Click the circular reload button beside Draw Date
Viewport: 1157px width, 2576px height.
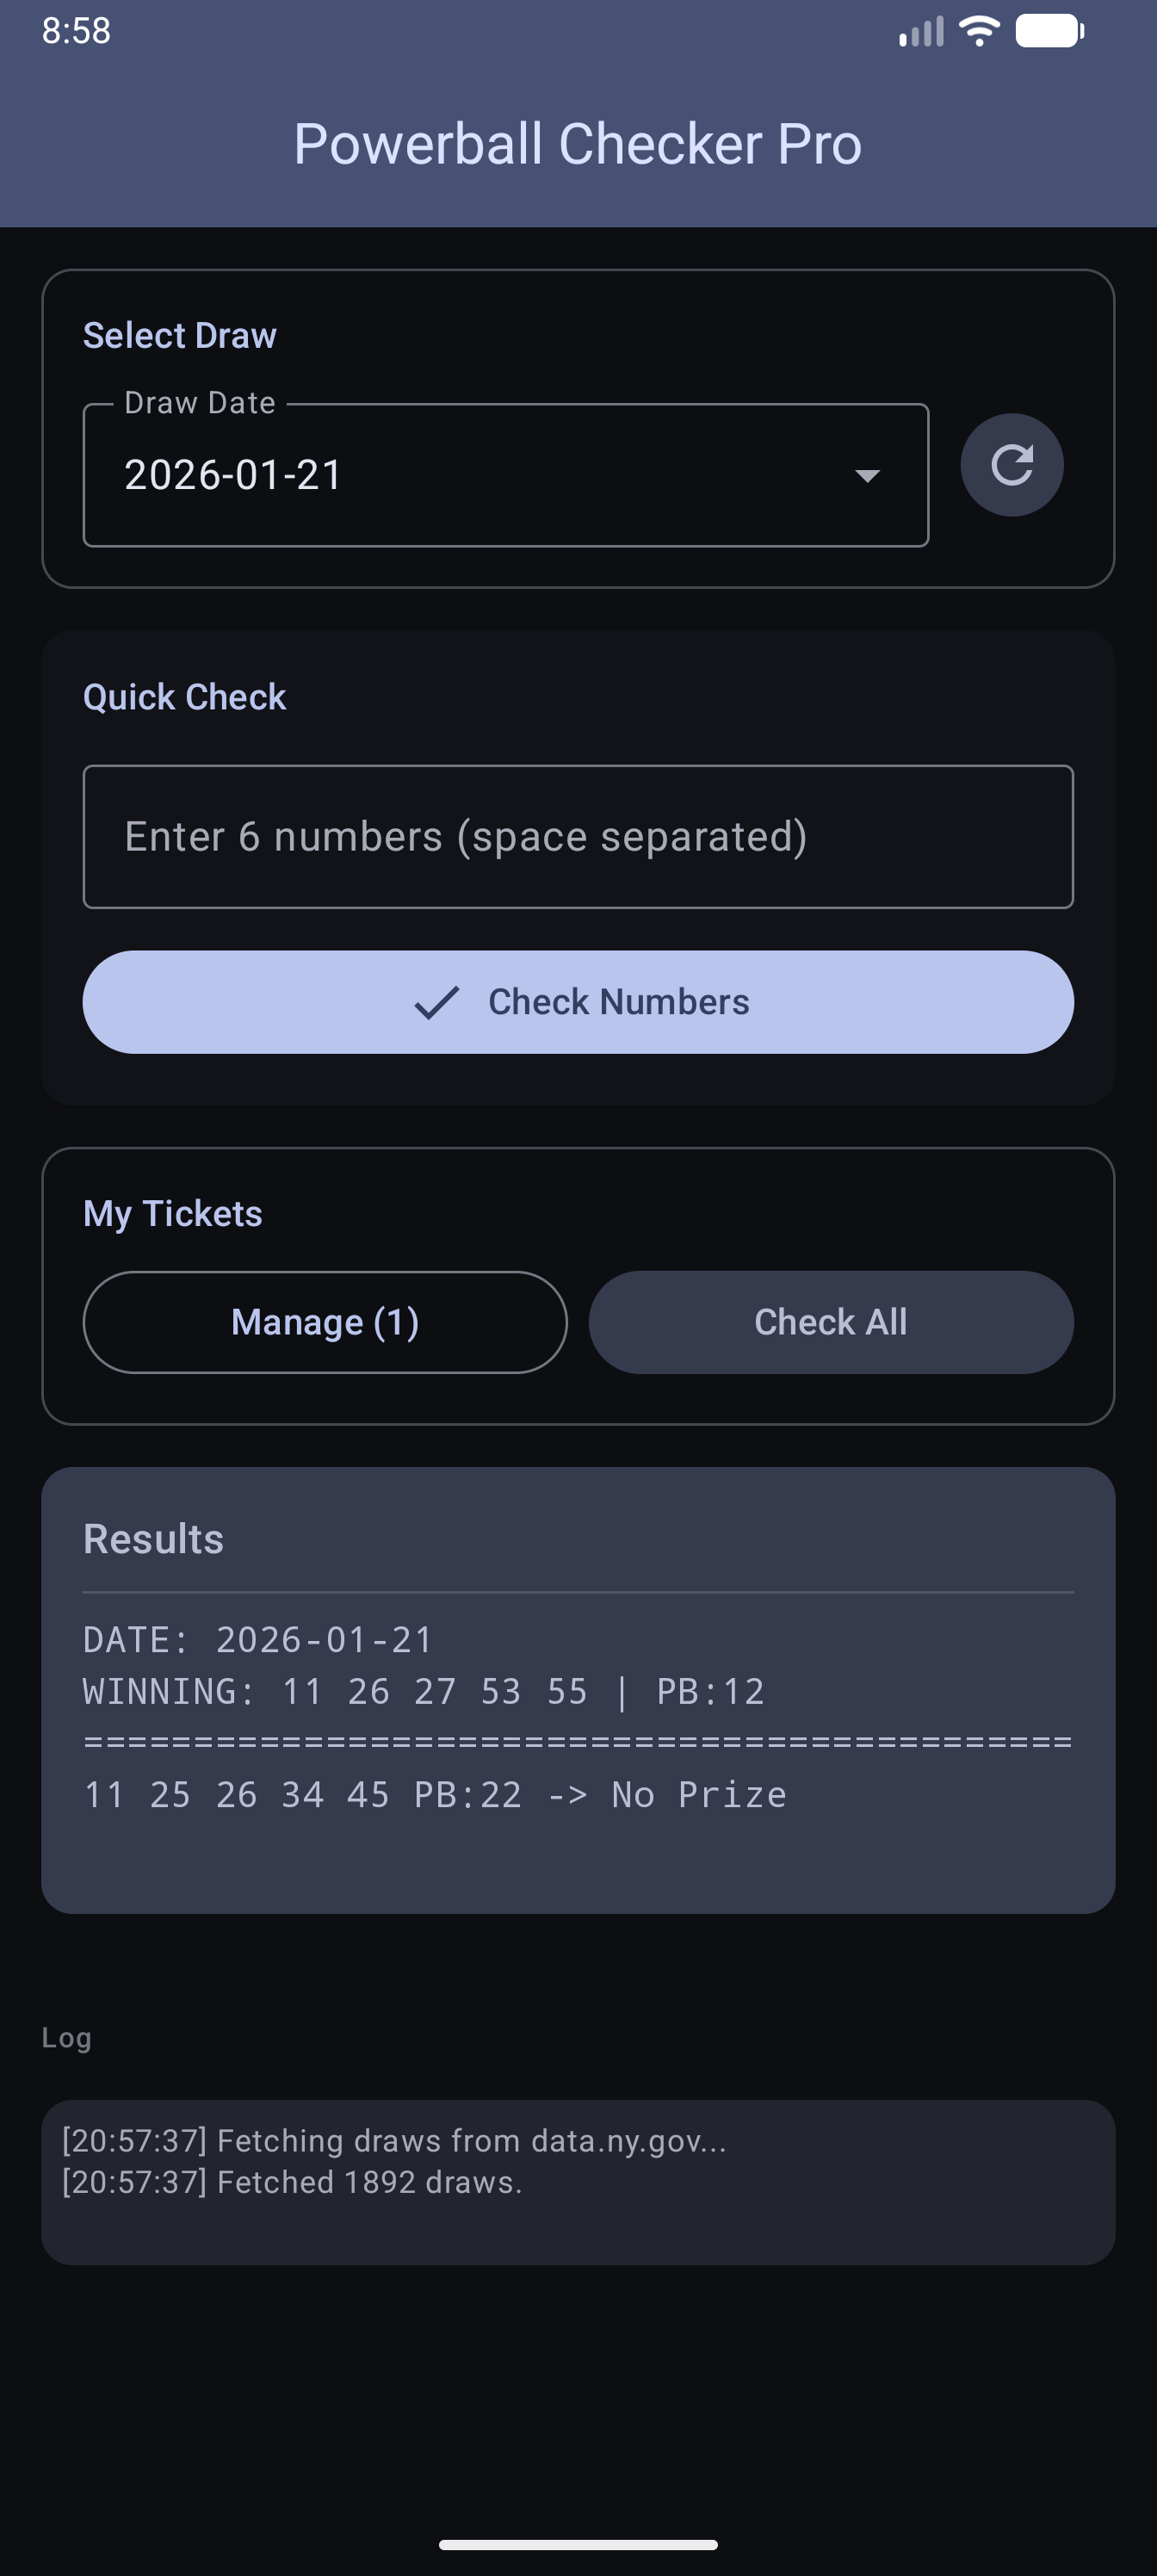[1012, 464]
